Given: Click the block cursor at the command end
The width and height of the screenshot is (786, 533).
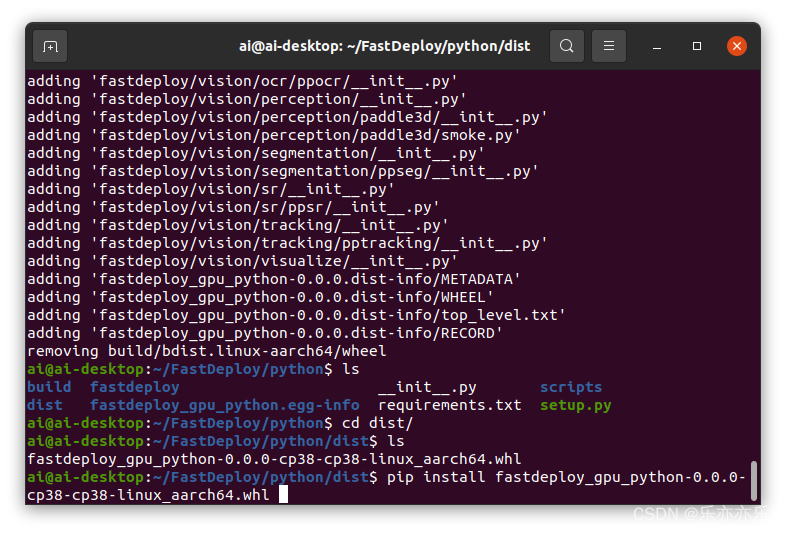Looking at the screenshot, I should tap(284, 494).
